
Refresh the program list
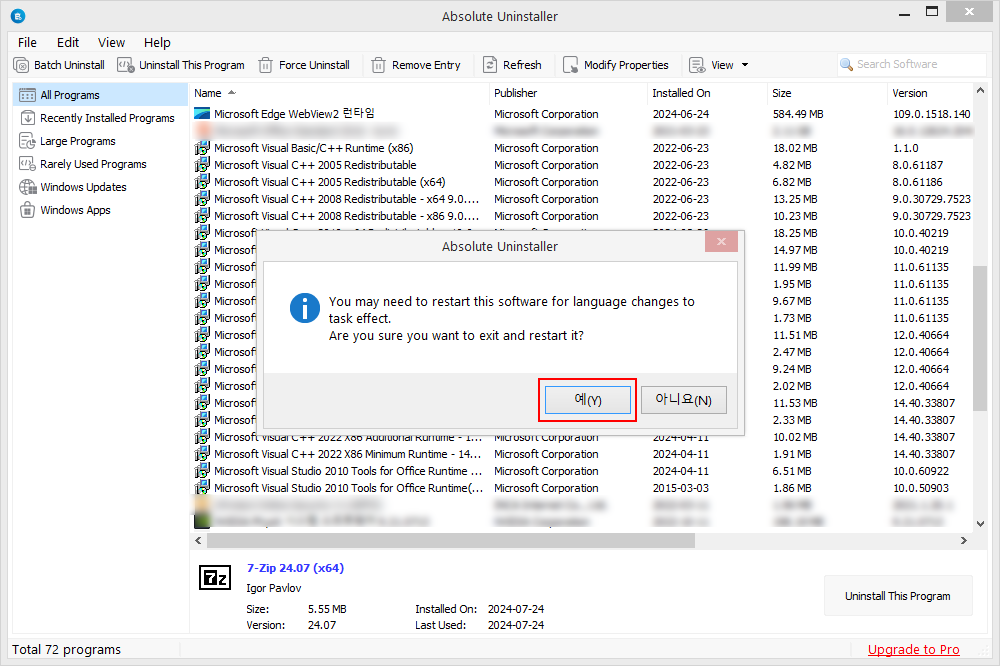click(512, 65)
